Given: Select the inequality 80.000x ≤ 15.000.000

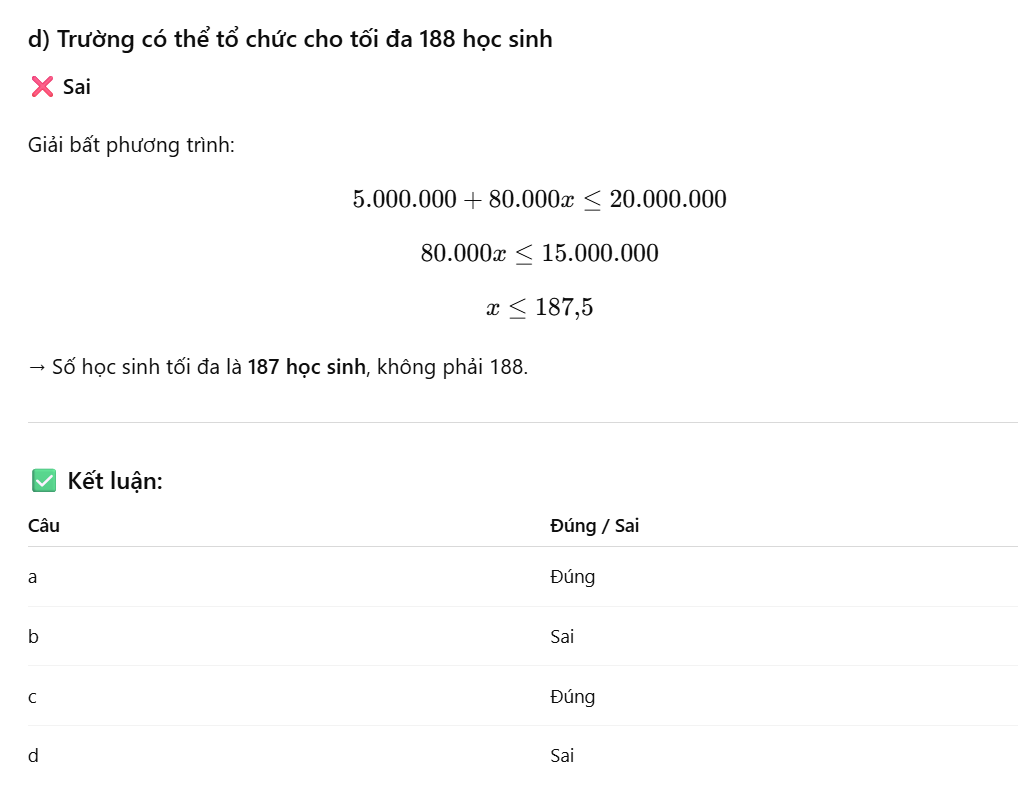Looking at the screenshot, I should pyautogui.click(x=539, y=253).
